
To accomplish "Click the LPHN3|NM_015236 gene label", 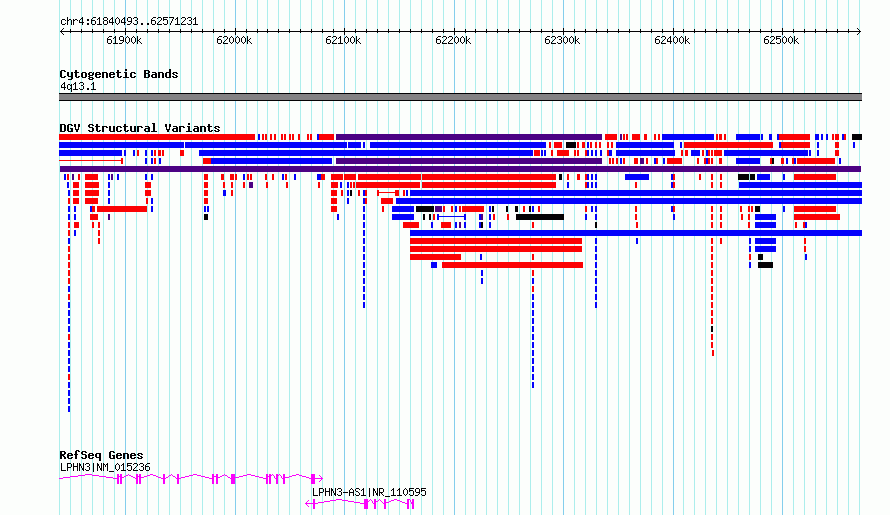I will click(x=105, y=467).
